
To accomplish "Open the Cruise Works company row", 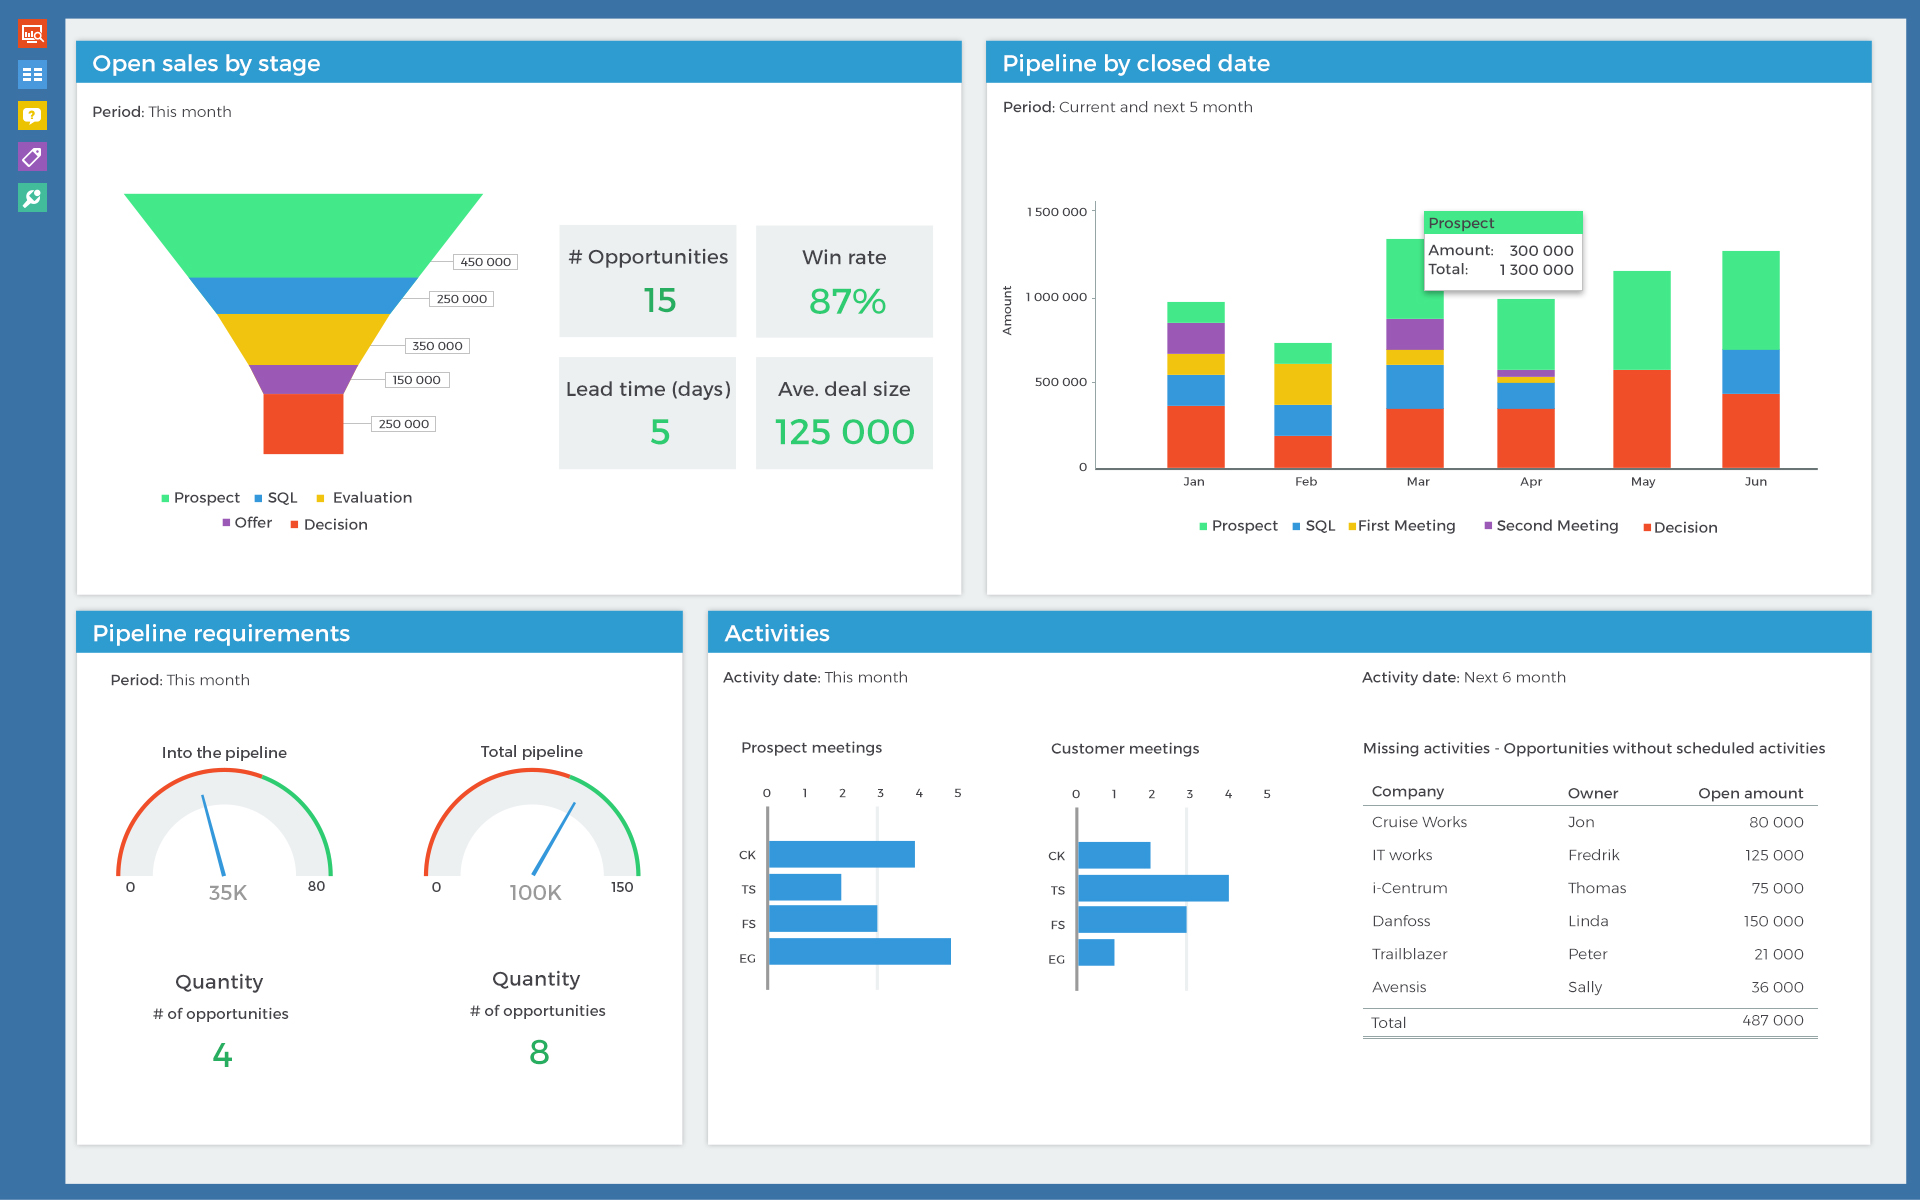I will [1418, 822].
